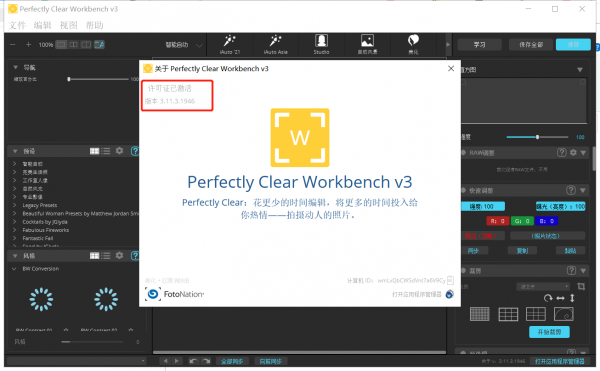Image resolution: width=600 pixels, height=371 pixels.
Task: Open the 帮助 menu
Action: [x=95, y=25]
